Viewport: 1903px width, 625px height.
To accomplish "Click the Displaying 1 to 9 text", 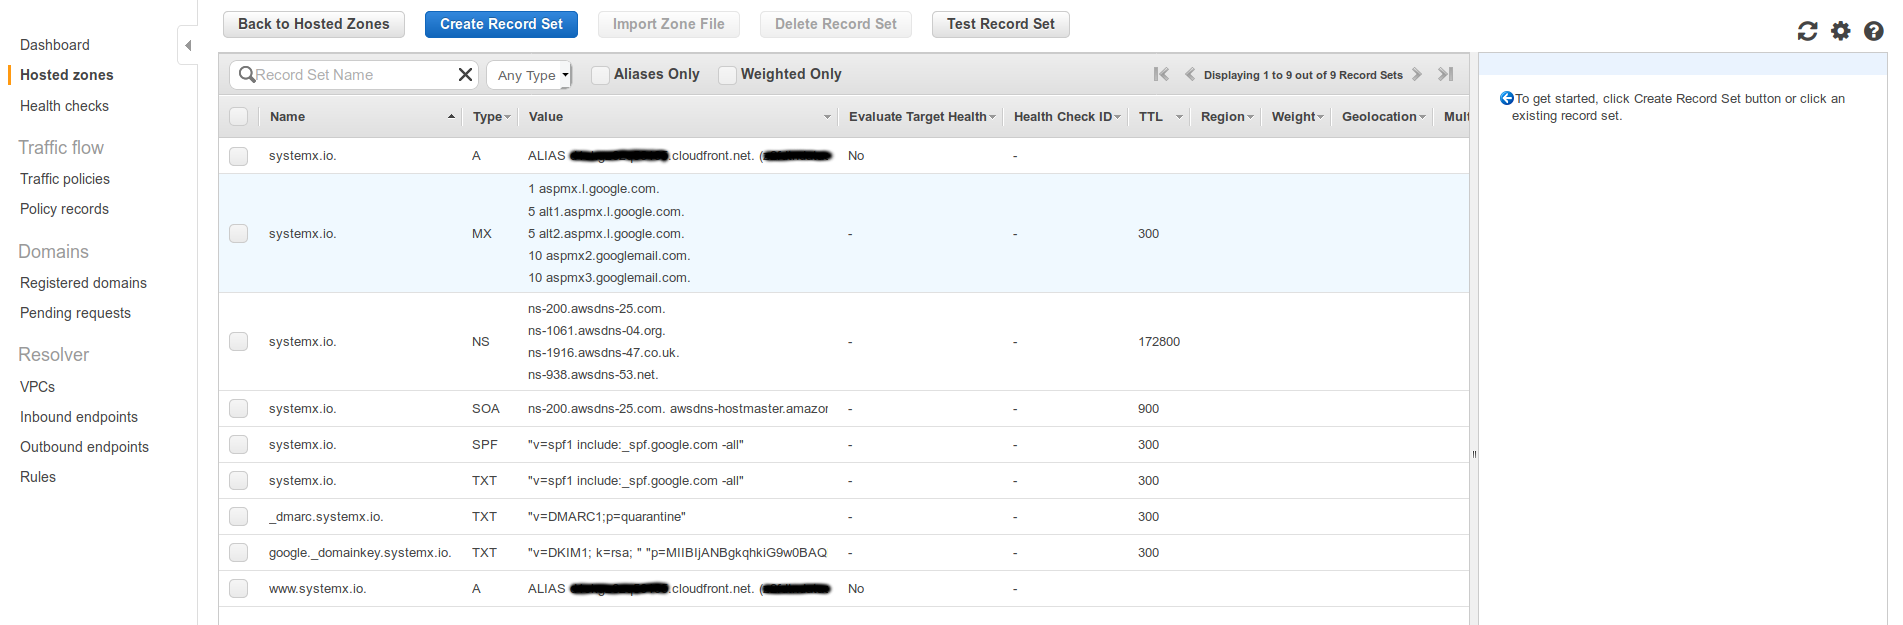I will point(1303,75).
